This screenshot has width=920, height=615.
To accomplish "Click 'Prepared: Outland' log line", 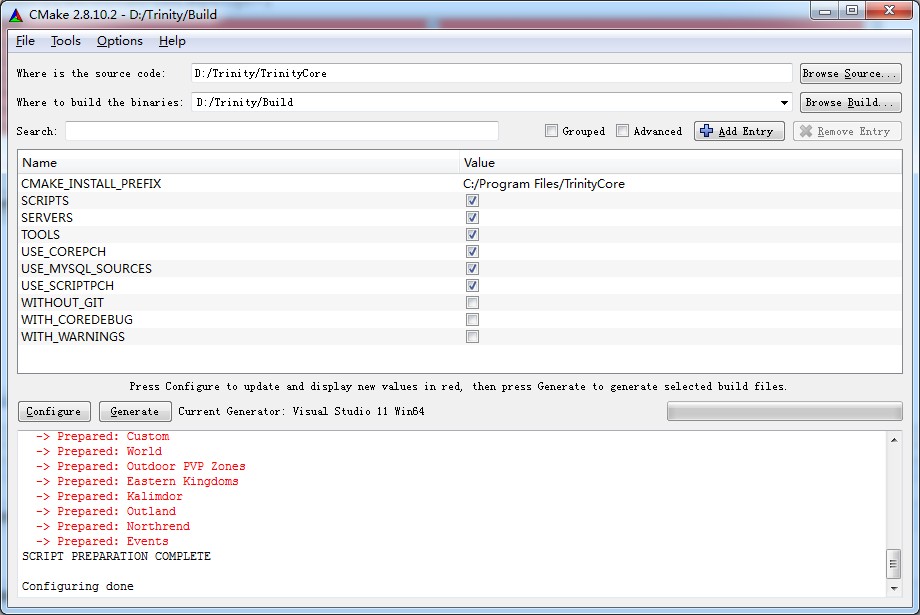I will click(106, 511).
